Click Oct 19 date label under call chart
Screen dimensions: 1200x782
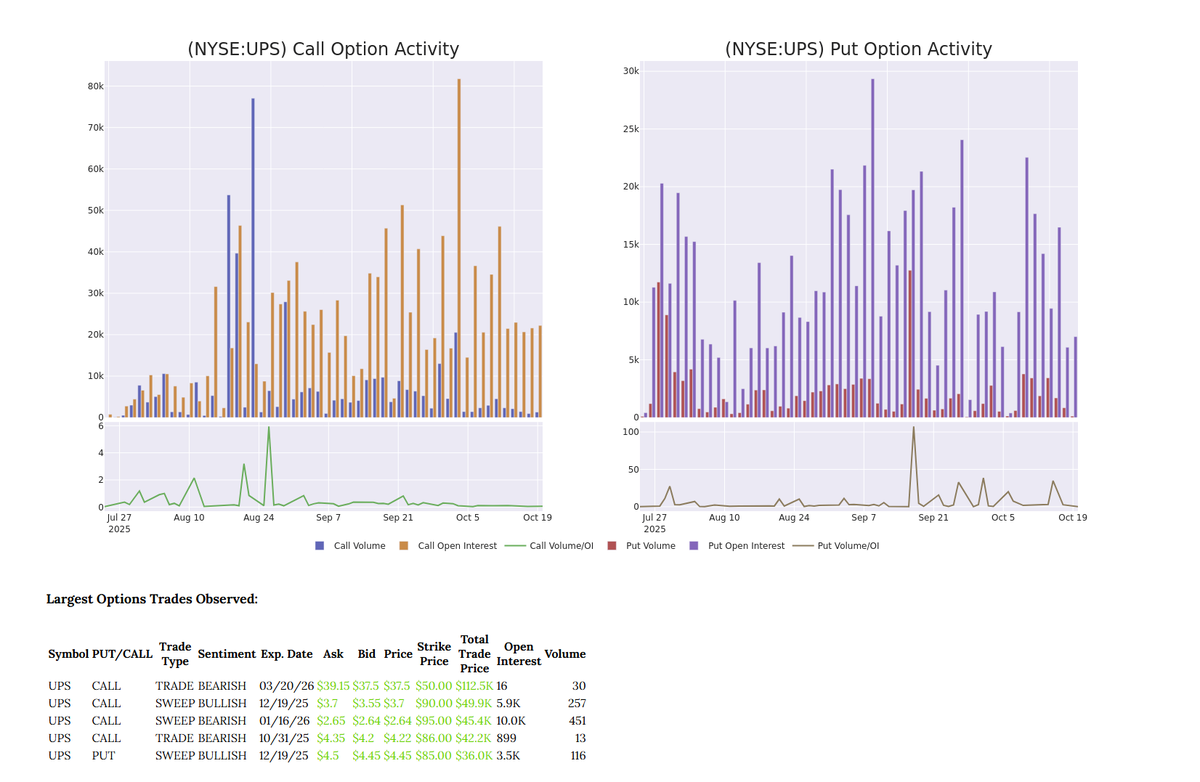[x=537, y=517]
